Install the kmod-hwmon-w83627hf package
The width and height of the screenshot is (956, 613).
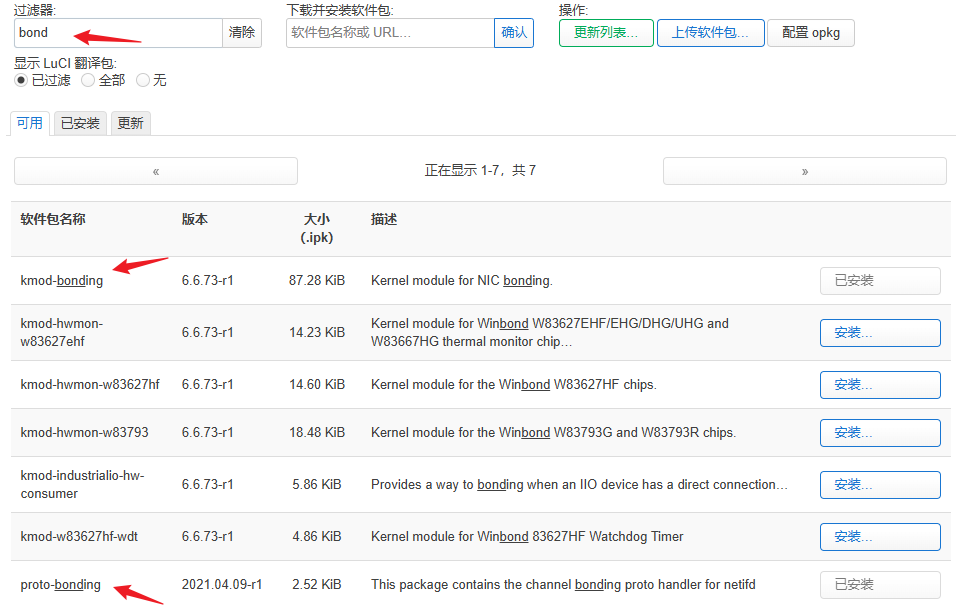[x=880, y=385]
